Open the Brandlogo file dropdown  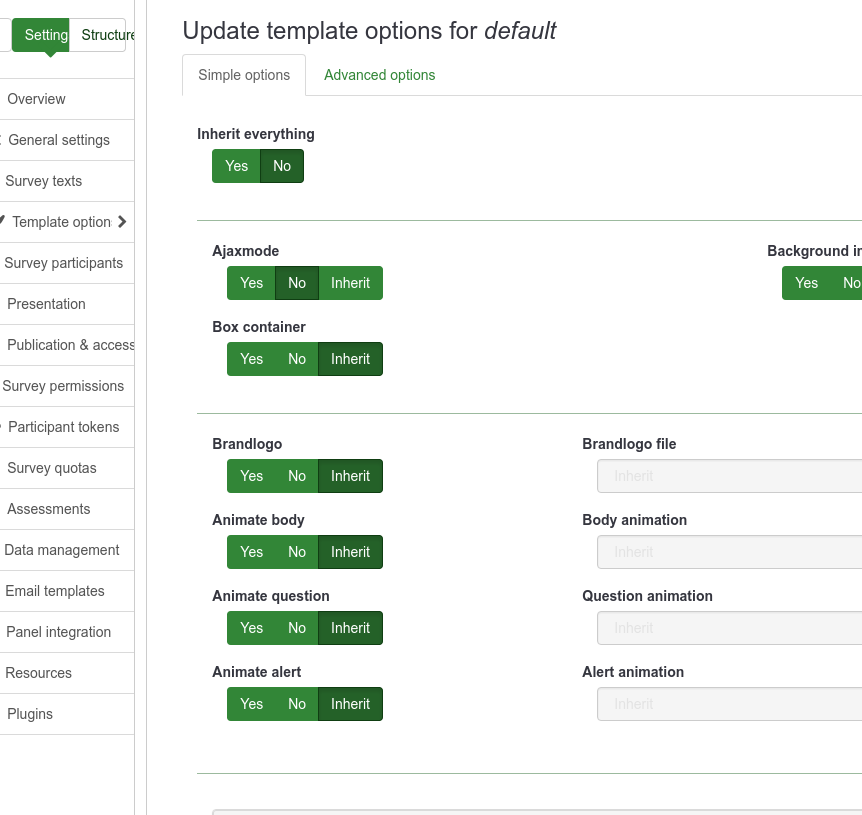729,476
